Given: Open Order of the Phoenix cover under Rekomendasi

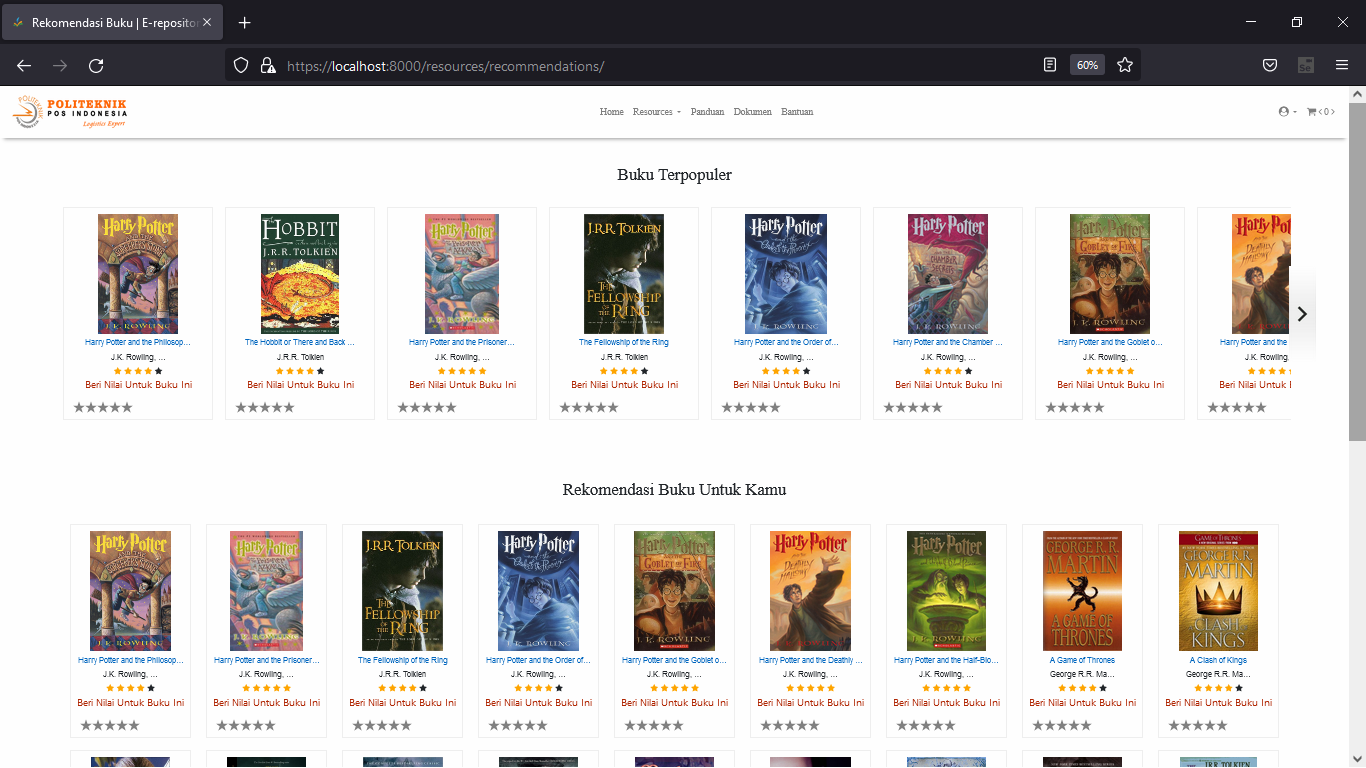Looking at the screenshot, I should click(x=539, y=591).
